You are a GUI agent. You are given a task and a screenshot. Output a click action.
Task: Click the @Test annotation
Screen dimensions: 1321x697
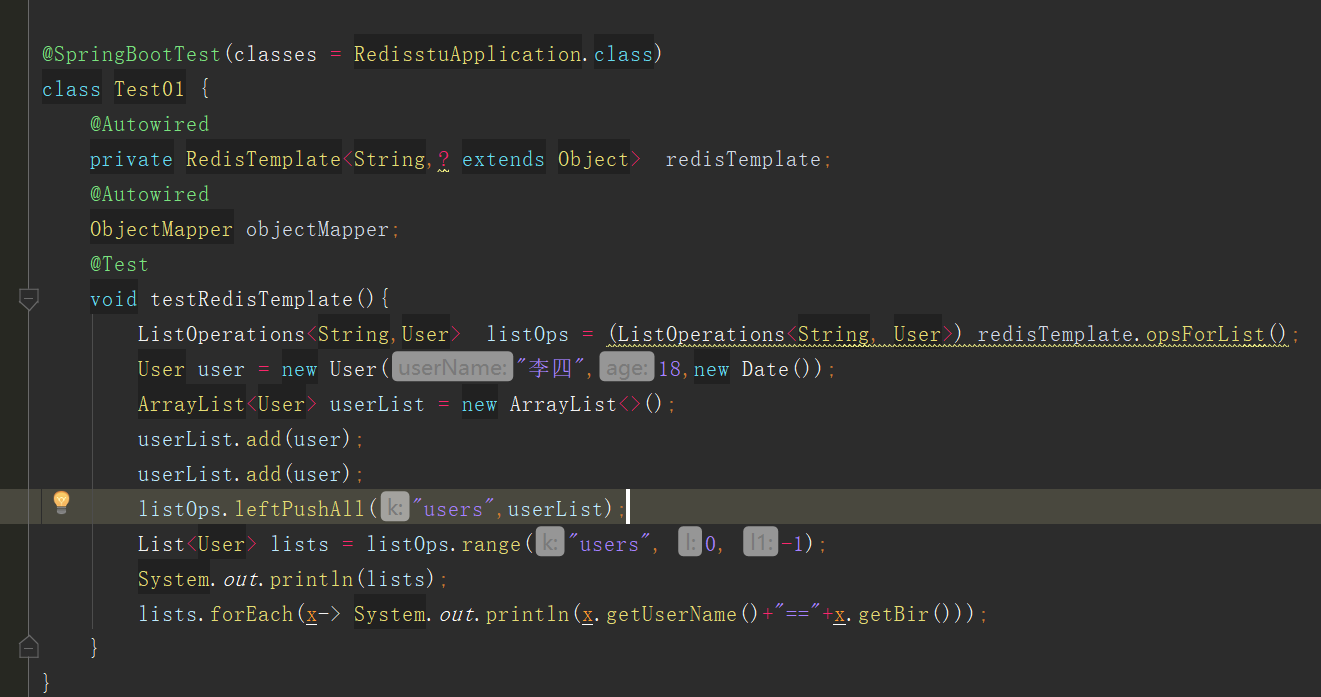[119, 263]
